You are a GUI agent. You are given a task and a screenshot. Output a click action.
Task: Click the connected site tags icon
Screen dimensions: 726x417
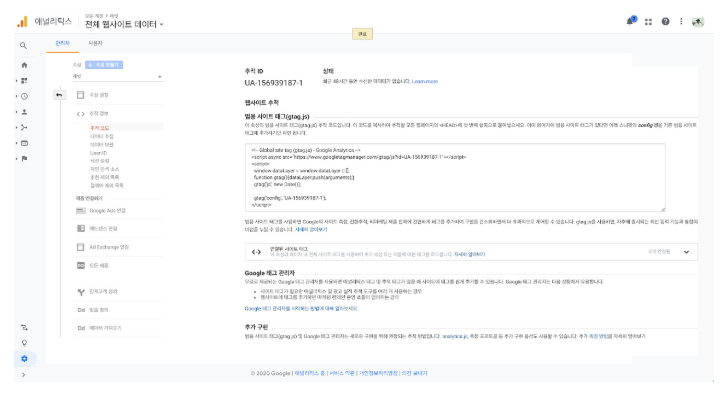(256, 252)
